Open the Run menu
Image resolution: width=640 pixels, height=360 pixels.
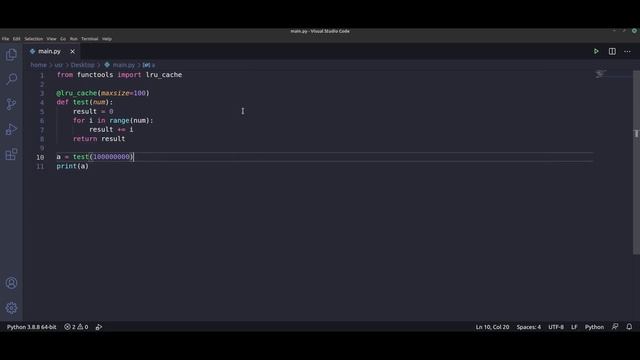tap(73, 39)
